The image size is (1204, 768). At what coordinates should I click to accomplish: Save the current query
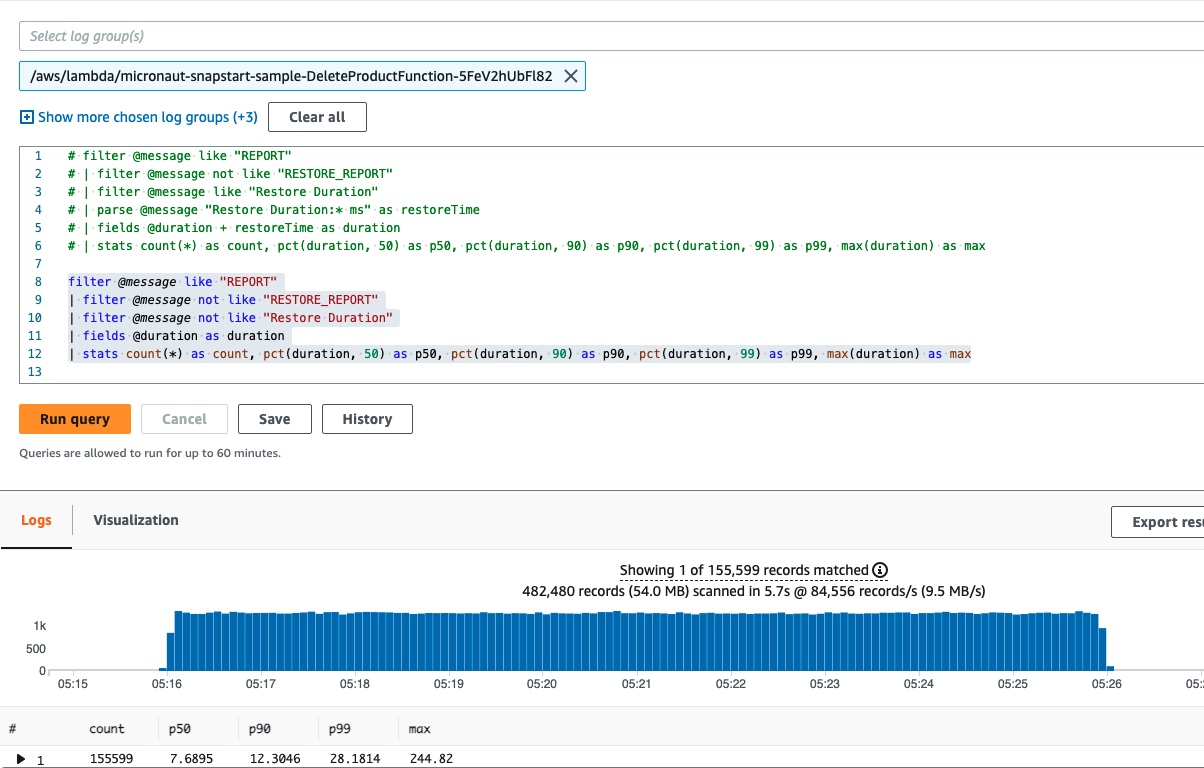275,419
